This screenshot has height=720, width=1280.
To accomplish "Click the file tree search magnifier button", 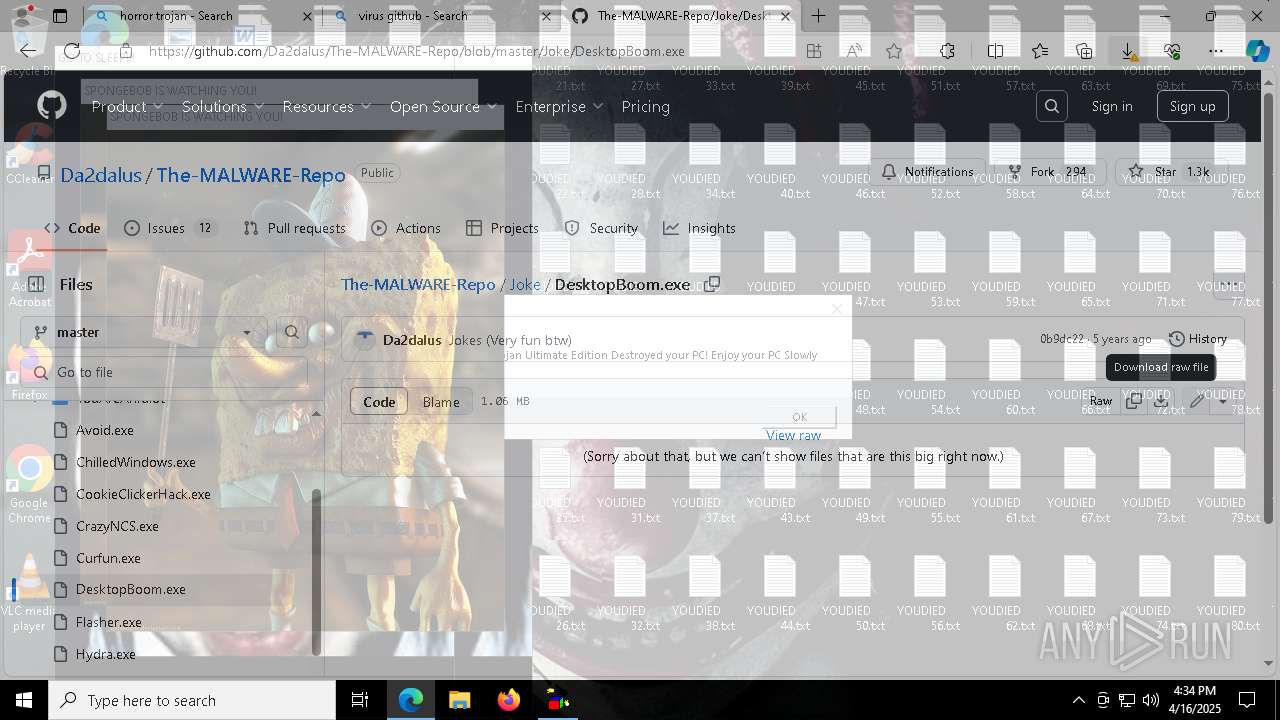I will pyautogui.click(x=291, y=332).
